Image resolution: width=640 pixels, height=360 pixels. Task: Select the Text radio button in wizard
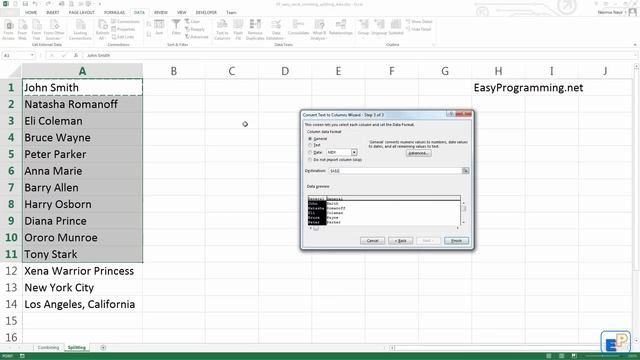pyautogui.click(x=310, y=145)
